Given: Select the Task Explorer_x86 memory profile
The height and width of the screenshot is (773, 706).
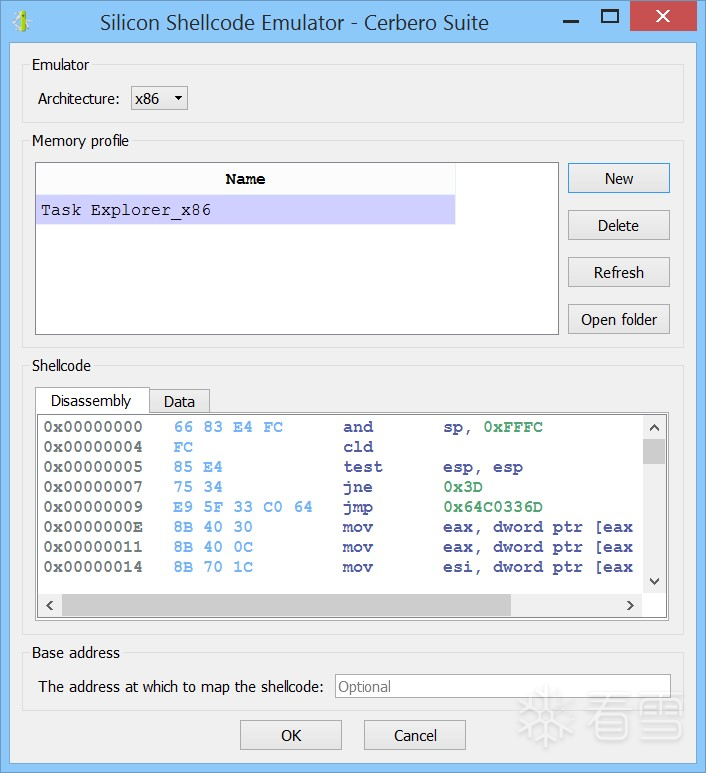Looking at the screenshot, I should pyautogui.click(x=246, y=210).
